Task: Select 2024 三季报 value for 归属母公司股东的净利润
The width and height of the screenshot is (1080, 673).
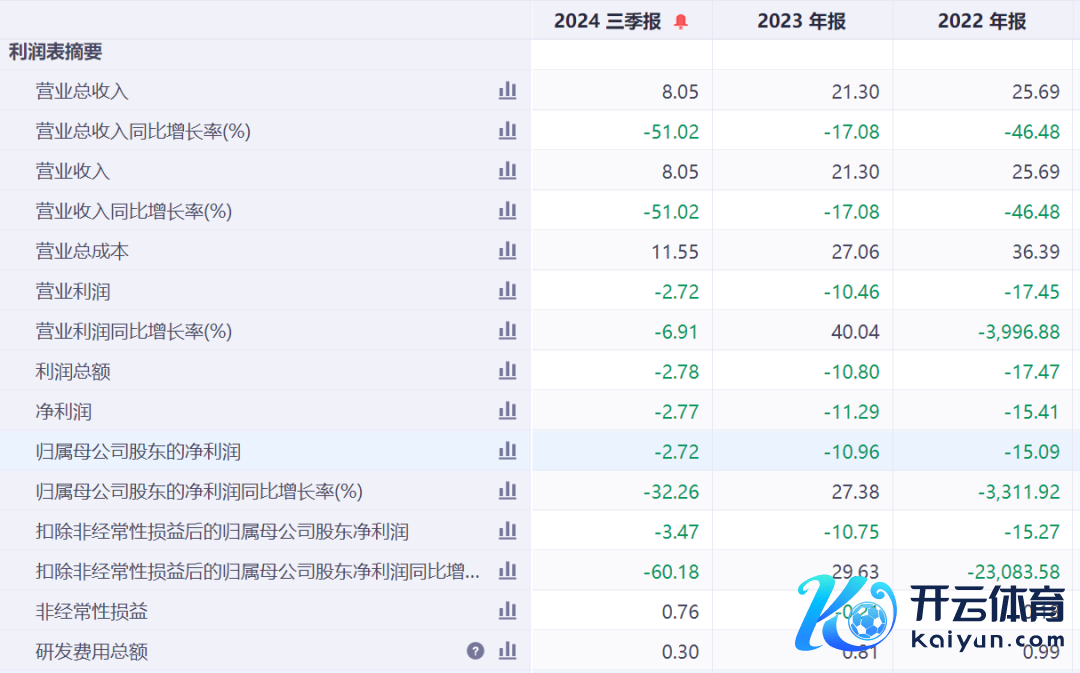Action: [x=677, y=452]
